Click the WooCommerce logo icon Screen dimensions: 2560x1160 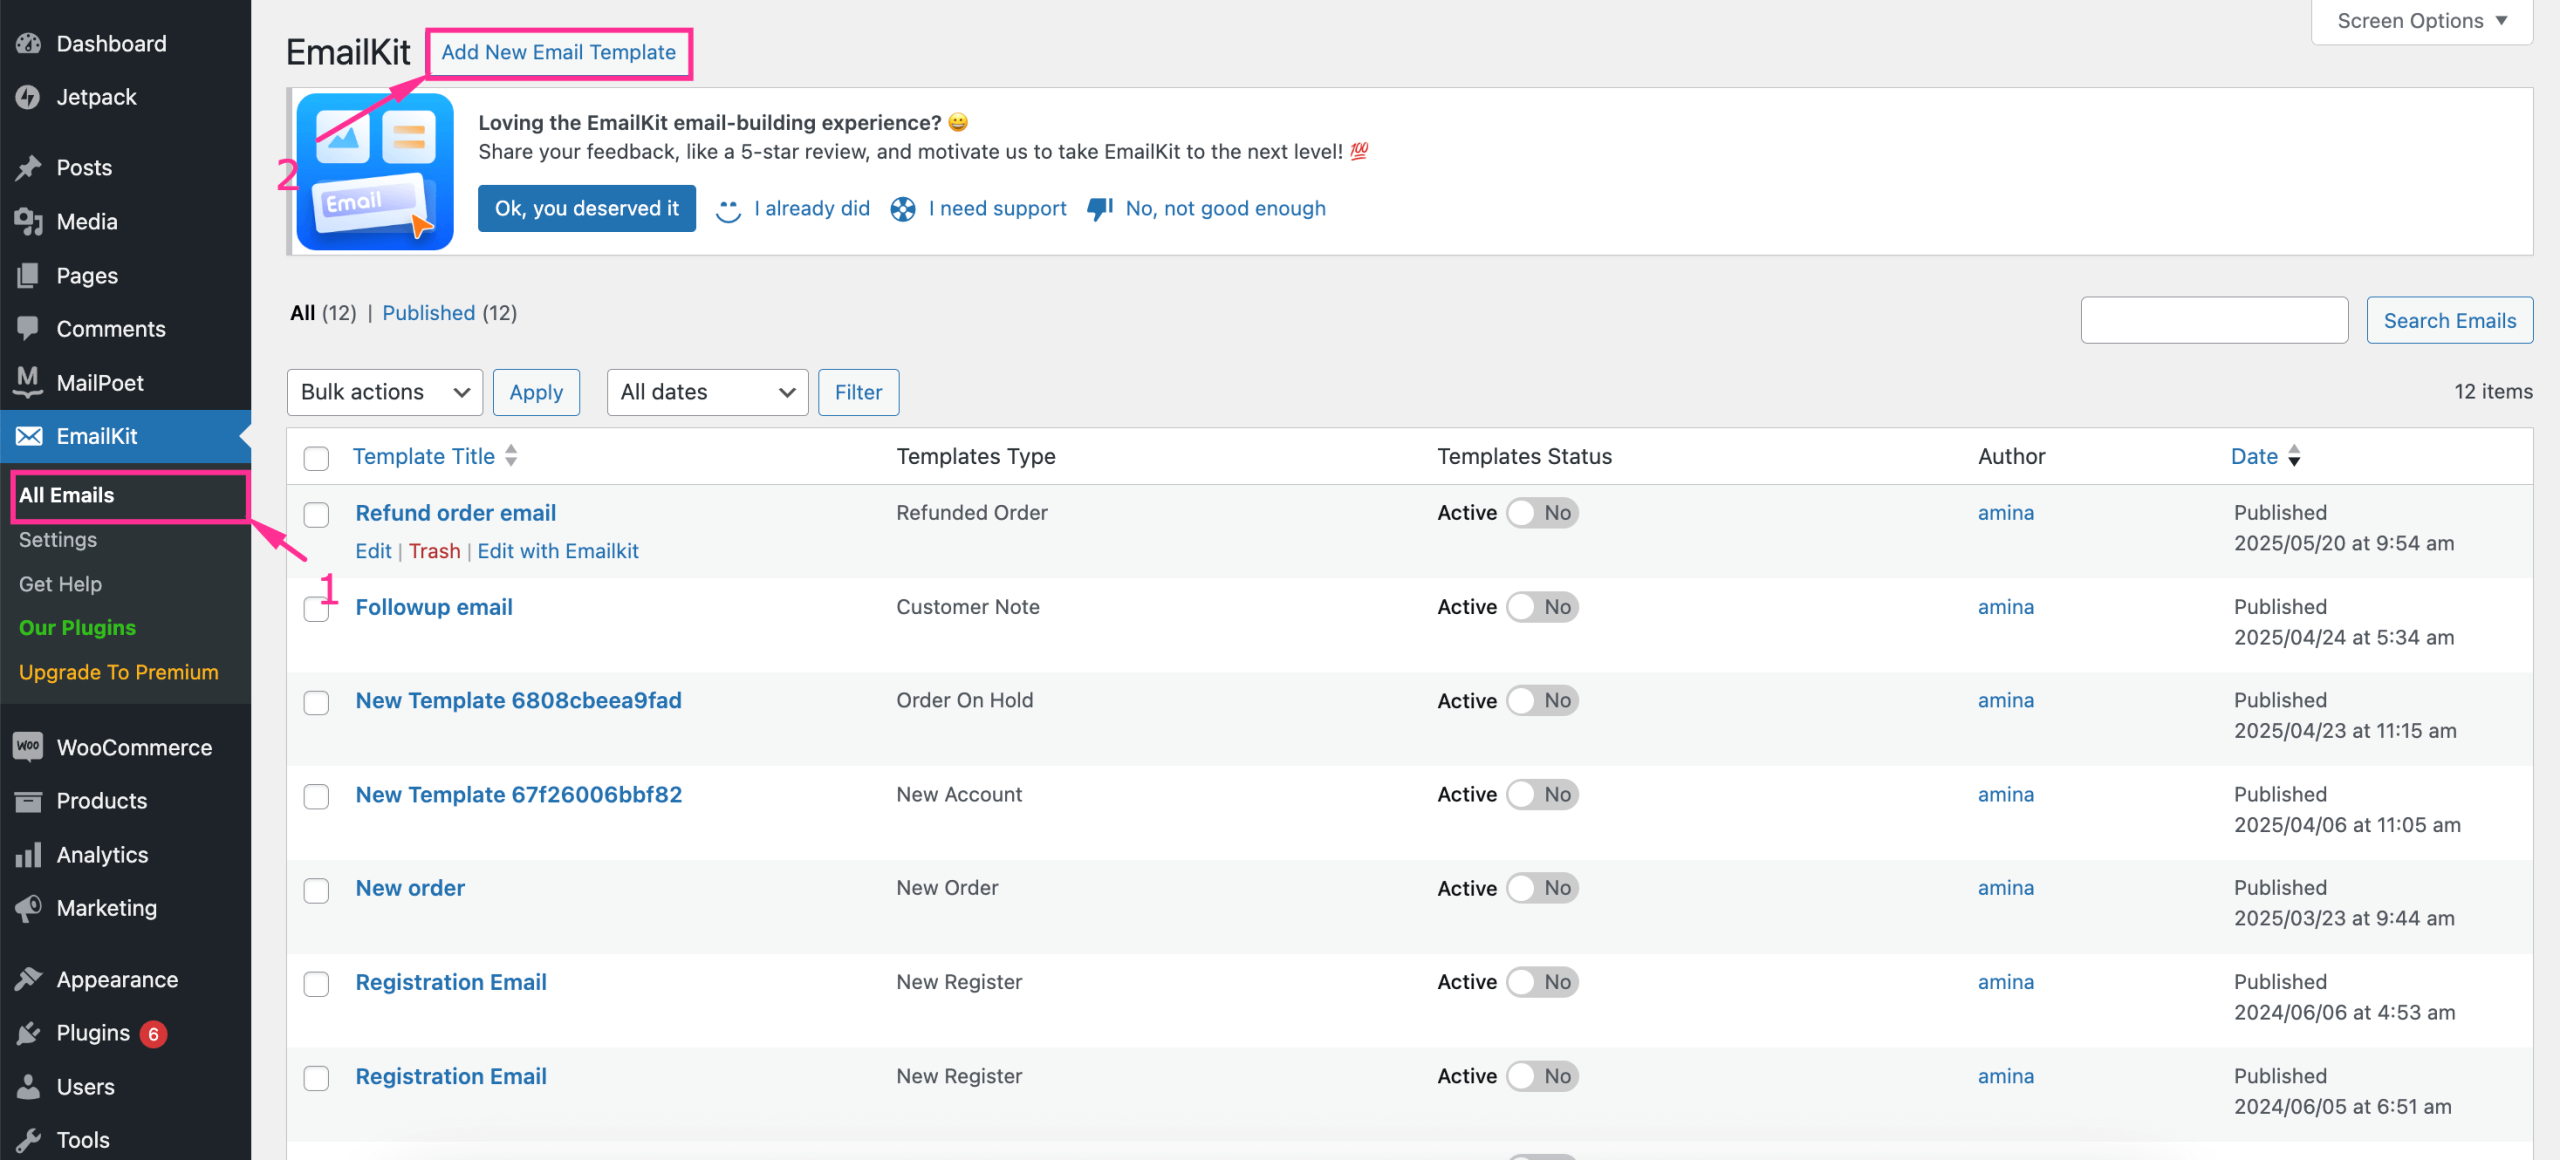(x=28, y=747)
